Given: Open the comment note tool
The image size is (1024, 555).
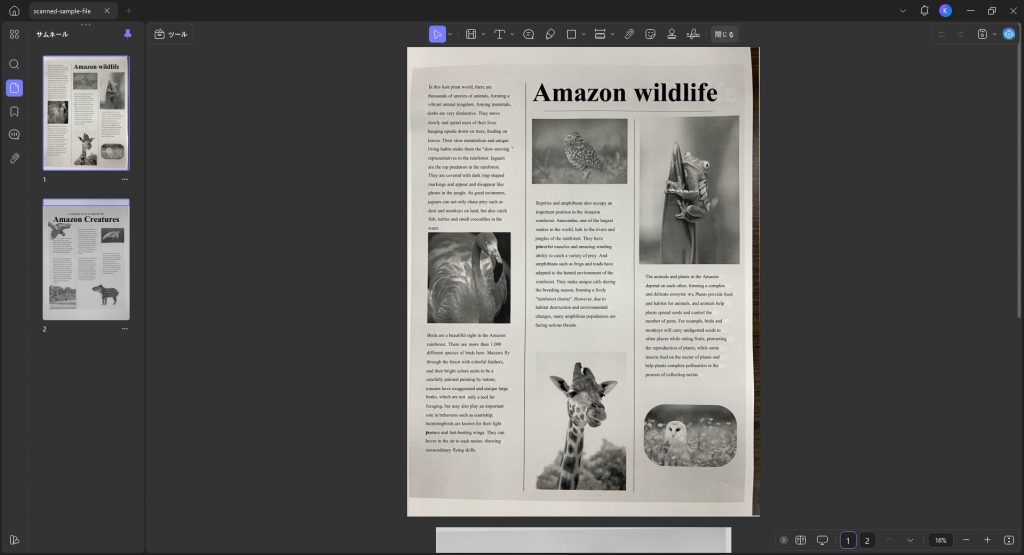Looking at the screenshot, I should click(528, 34).
